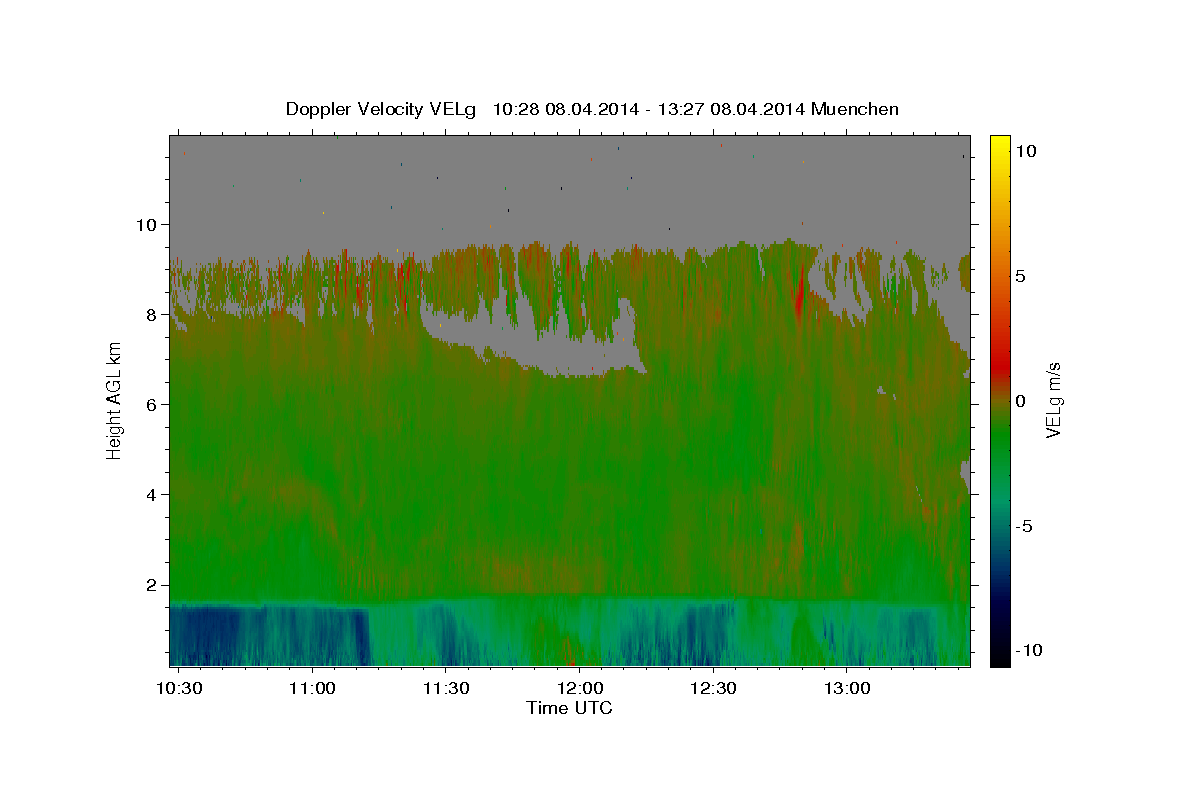Click the colorbar tick label '-10'
This screenshot has height=800, width=1200.
[x=1027, y=651]
